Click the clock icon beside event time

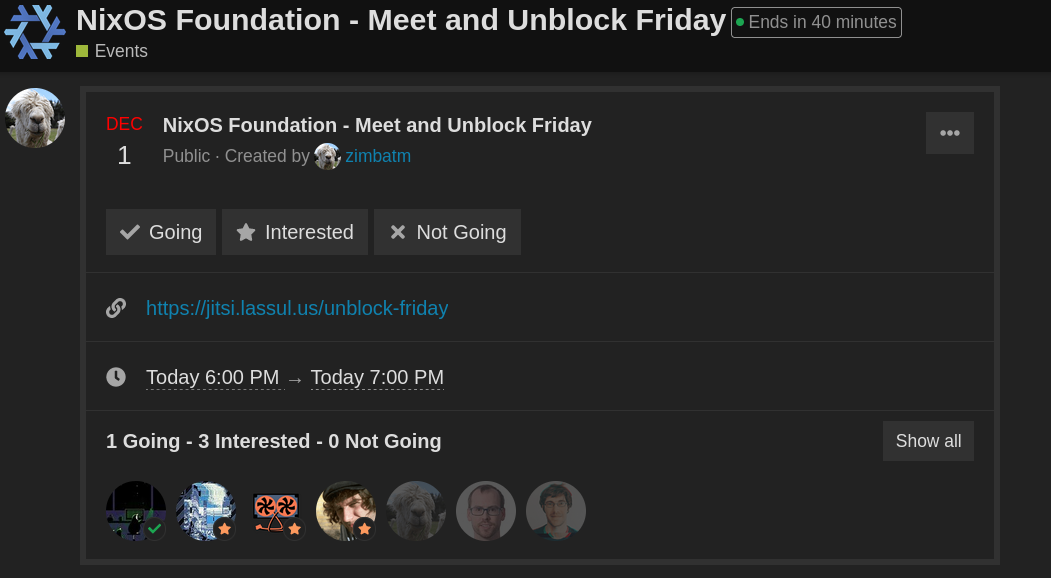coord(116,377)
